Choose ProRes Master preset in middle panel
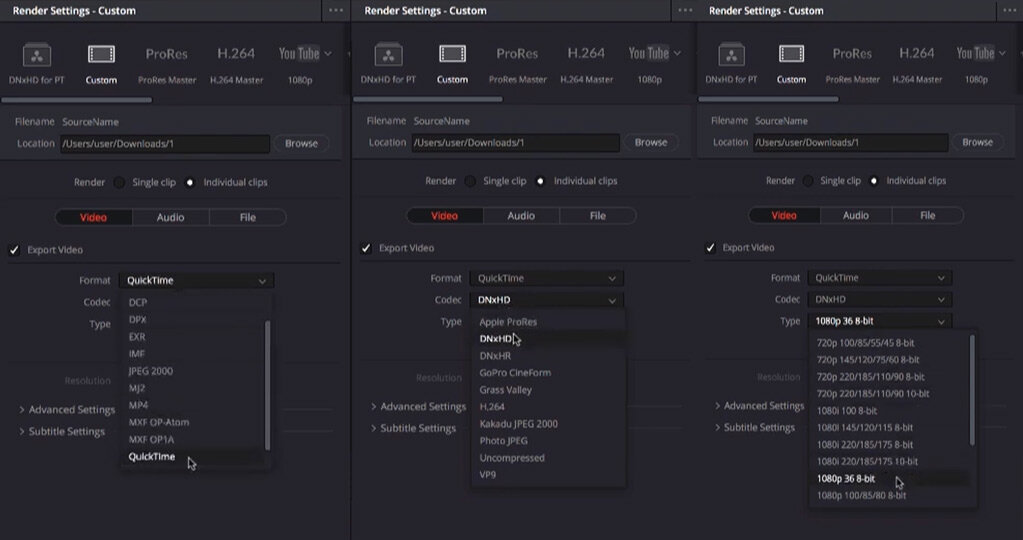This screenshot has height=540, width=1023. pyautogui.click(x=517, y=63)
